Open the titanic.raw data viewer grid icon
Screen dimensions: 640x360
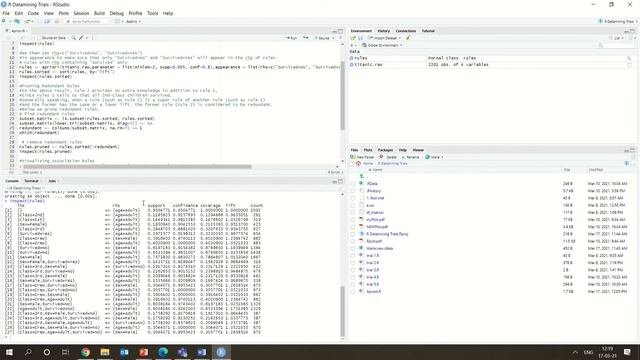coord(629,65)
